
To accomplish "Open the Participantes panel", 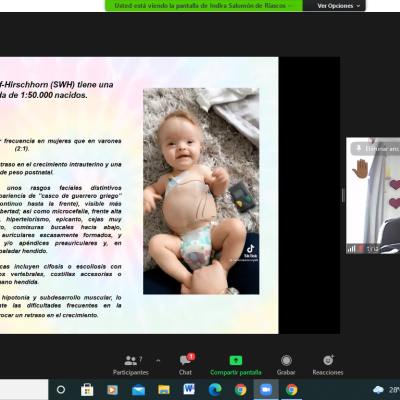I will [x=131, y=365].
